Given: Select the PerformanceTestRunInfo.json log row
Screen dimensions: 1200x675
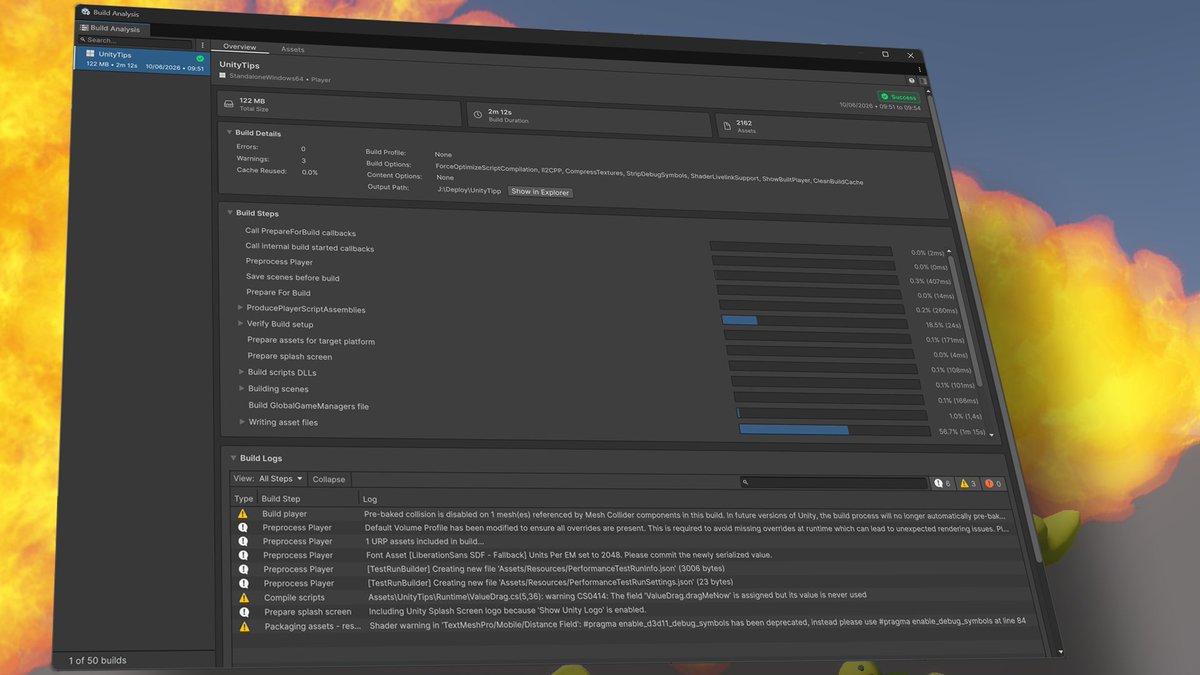Looking at the screenshot, I should coord(630,569).
